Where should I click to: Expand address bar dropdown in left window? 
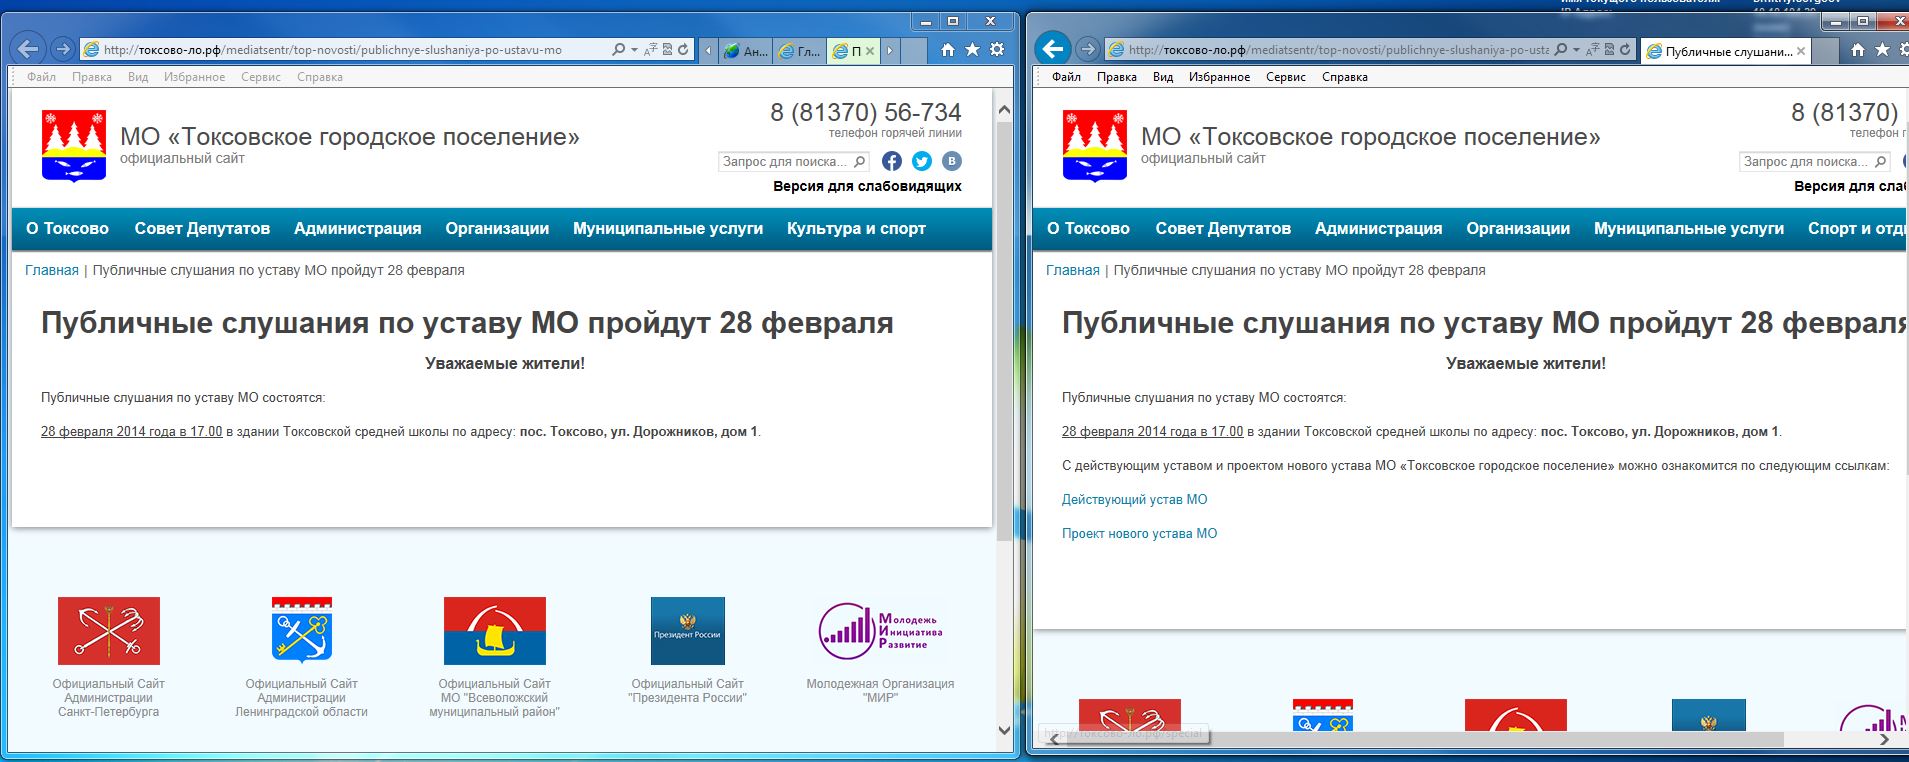[634, 50]
